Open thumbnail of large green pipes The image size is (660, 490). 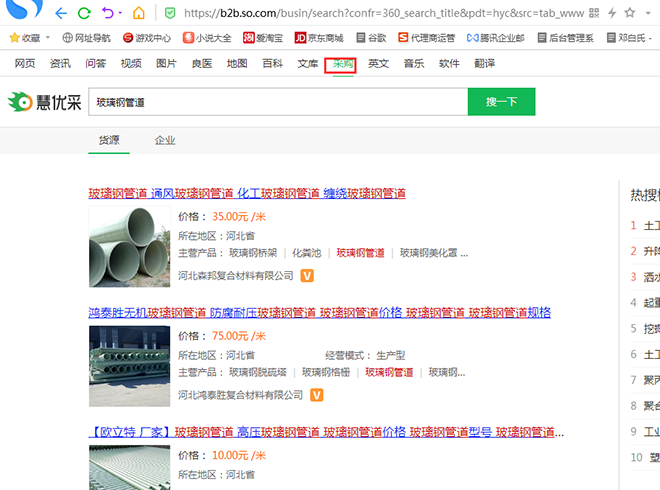pyautogui.click(x=130, y=247)
